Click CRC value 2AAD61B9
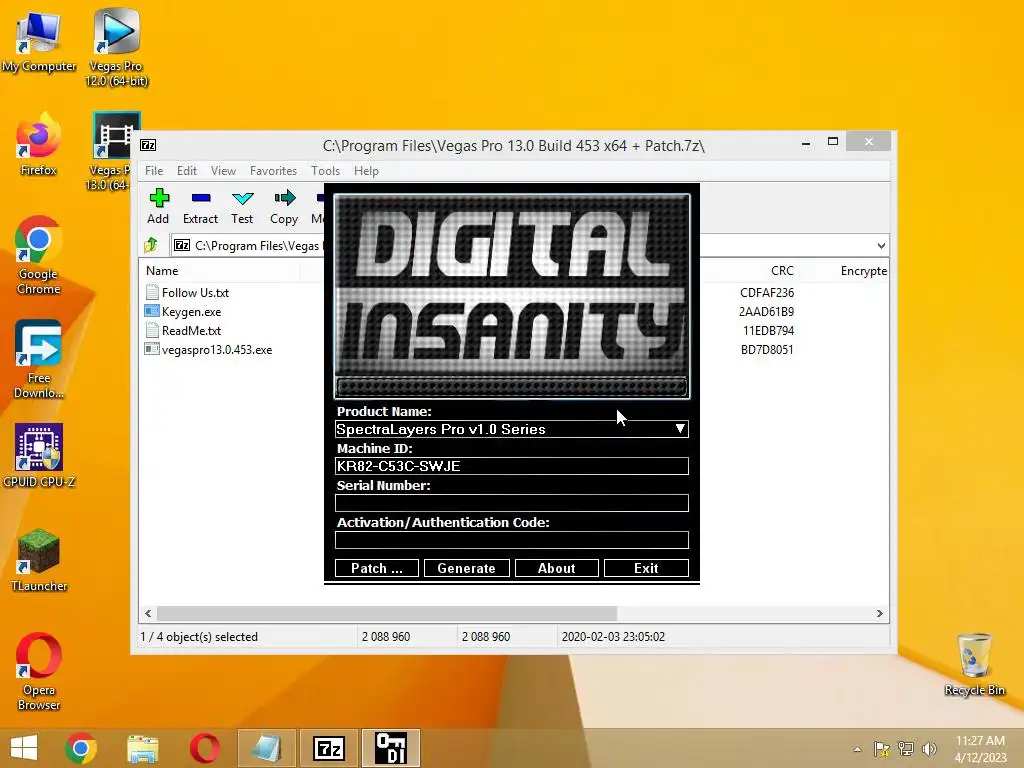Image resolution: width=1024 pixels, height=768 pixels. click(766, 312)
